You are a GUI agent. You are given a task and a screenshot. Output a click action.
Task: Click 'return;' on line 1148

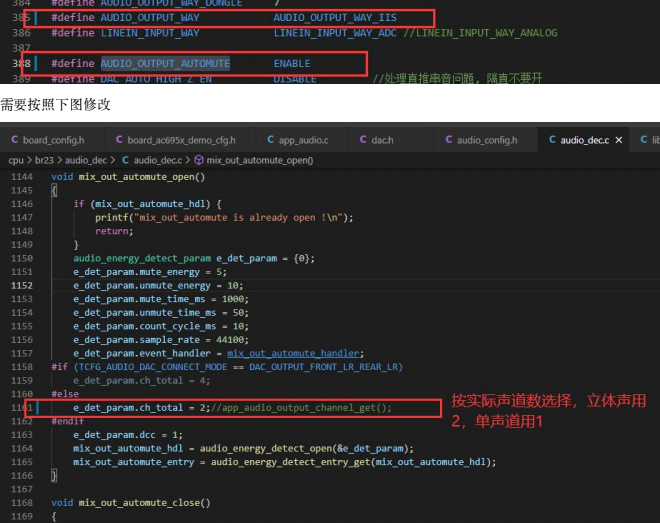[x=114, y=231]
